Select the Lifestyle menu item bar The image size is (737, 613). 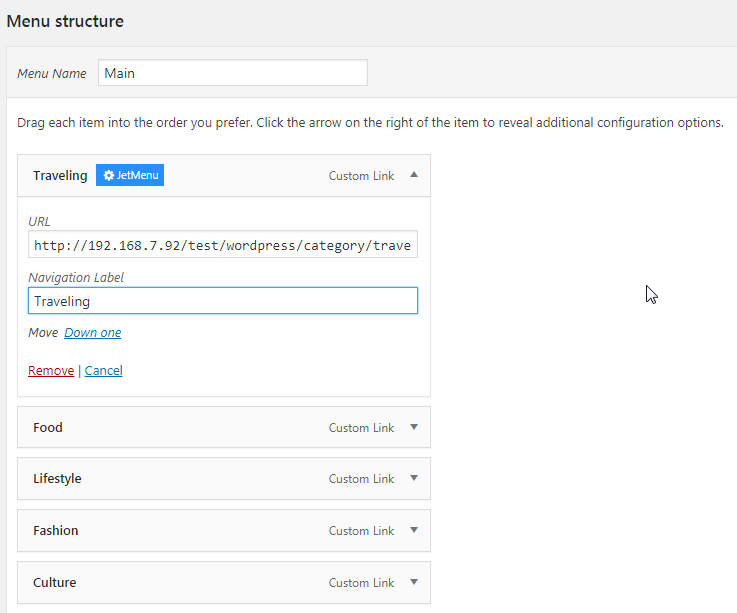click(200, 479)
